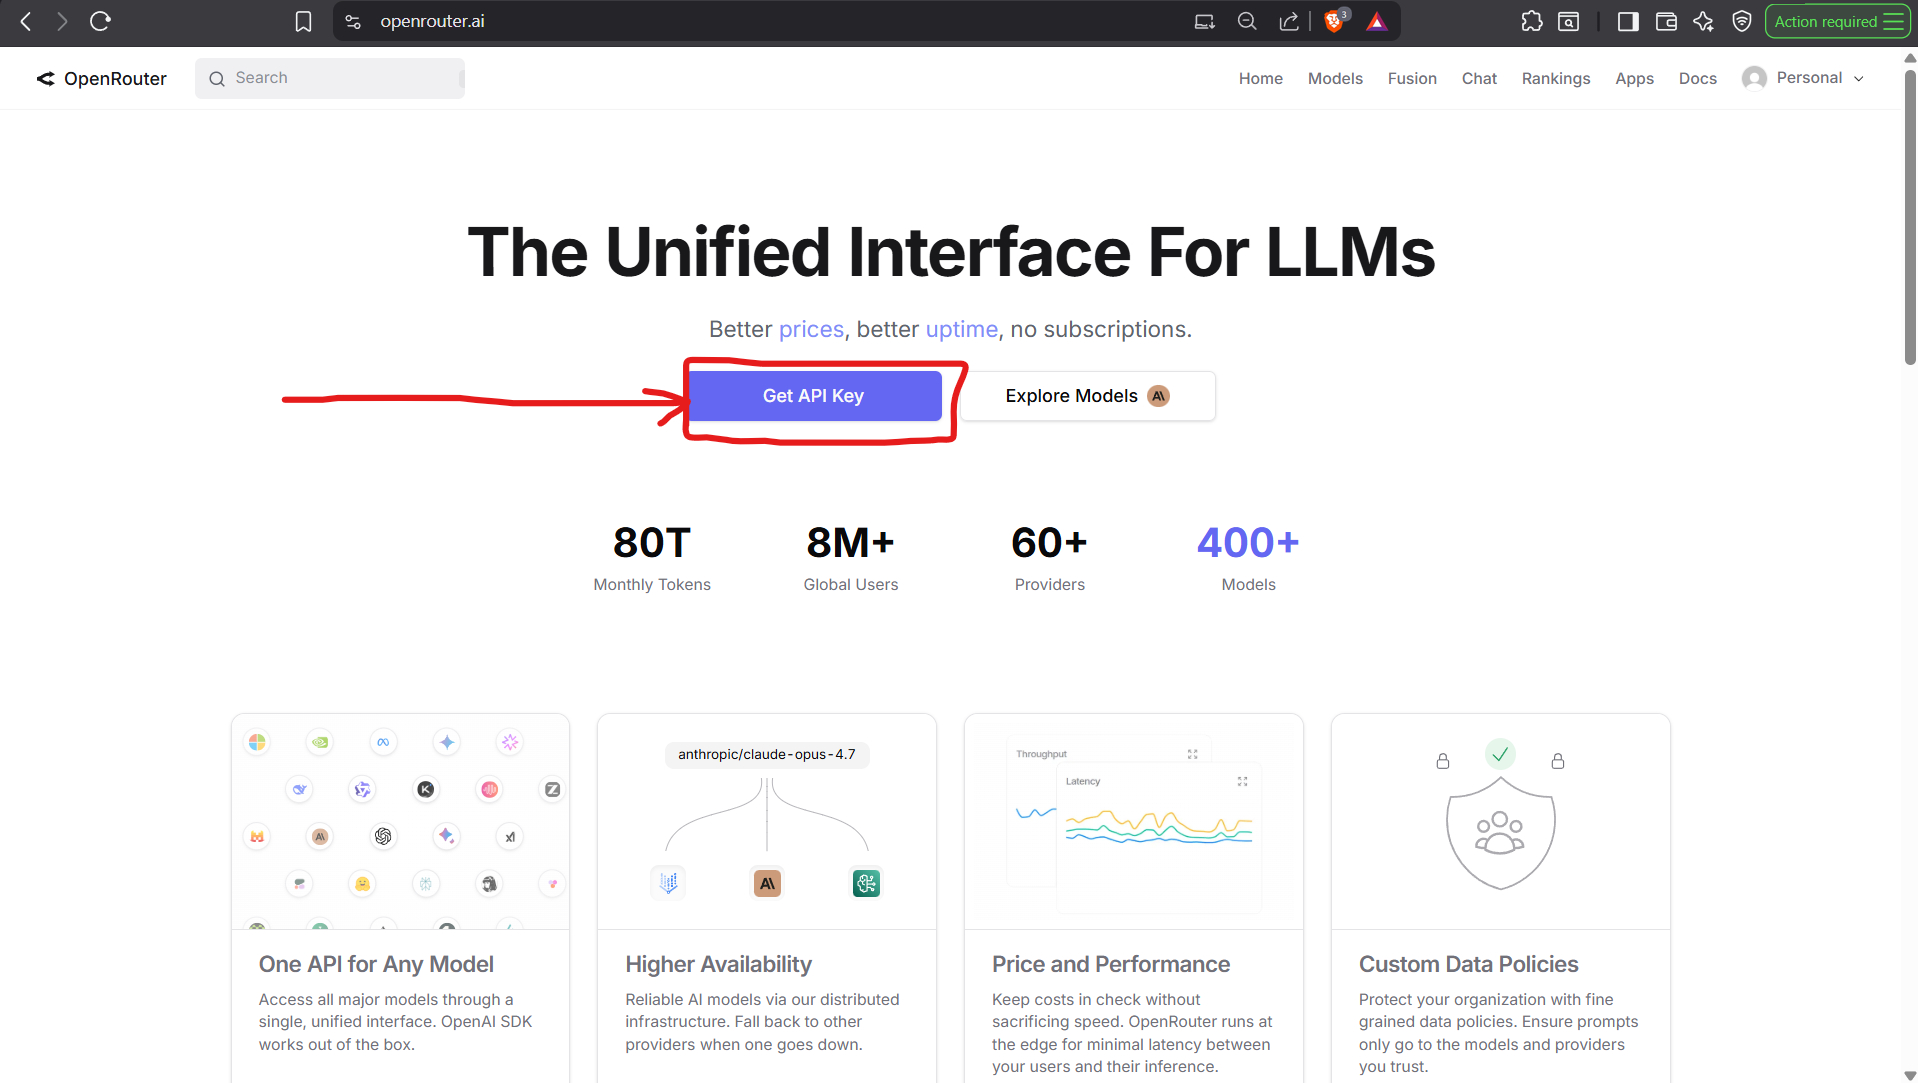Image resolution: width=1918 pixels, height=1083 pixels.
Task: Click the browser forward arrow
Action: point(62,21)
